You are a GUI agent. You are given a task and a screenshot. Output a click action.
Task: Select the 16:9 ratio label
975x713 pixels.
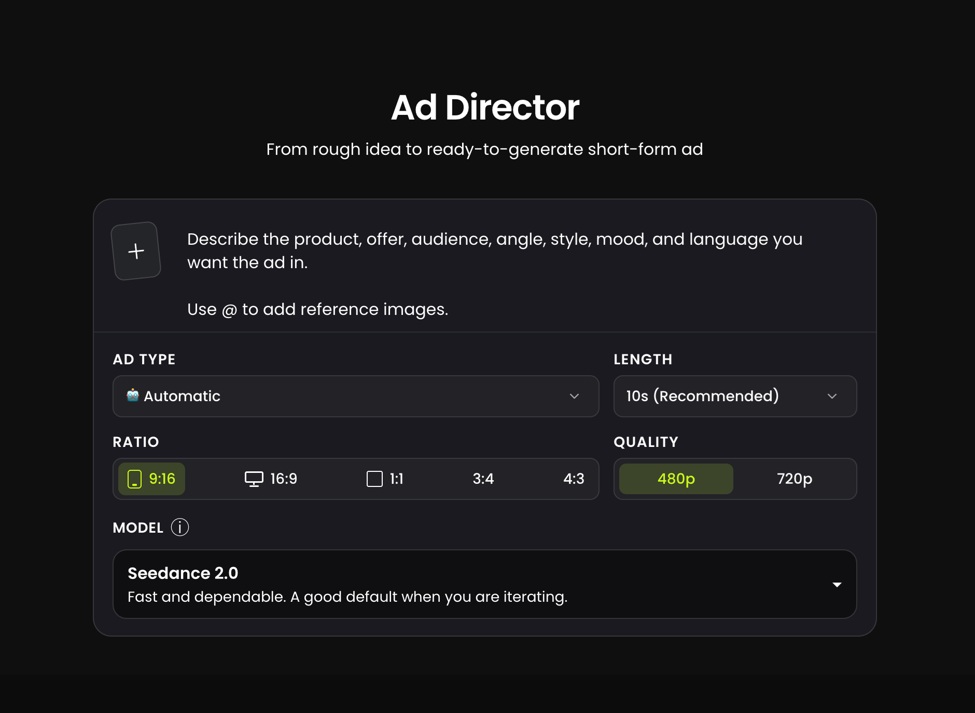pyautogui.click(x=284, y=479)
